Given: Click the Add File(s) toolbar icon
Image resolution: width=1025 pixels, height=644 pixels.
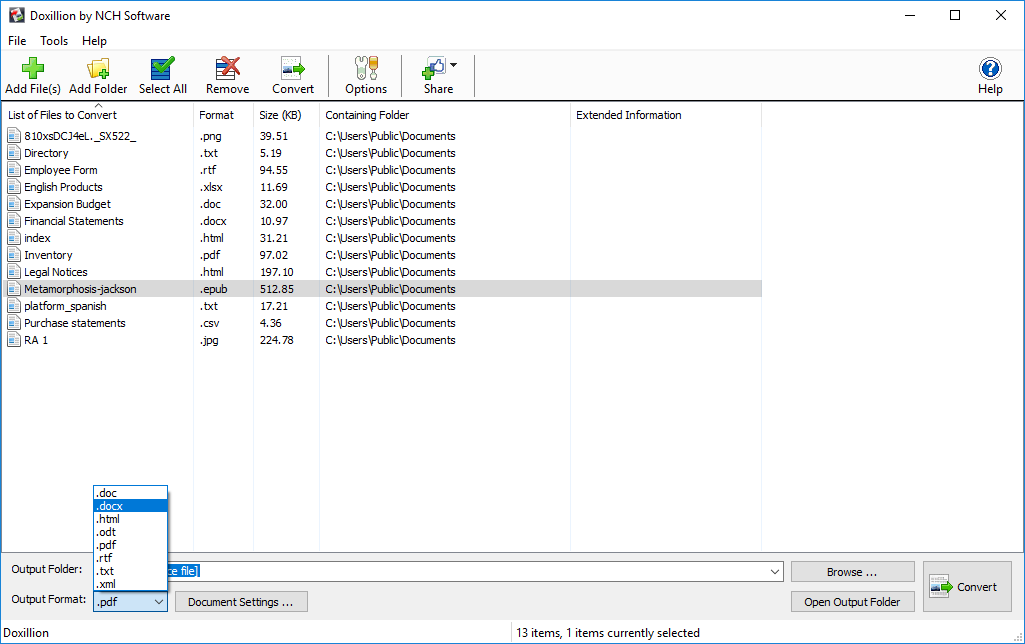Looking at the screenshot, I should [33, 68].
